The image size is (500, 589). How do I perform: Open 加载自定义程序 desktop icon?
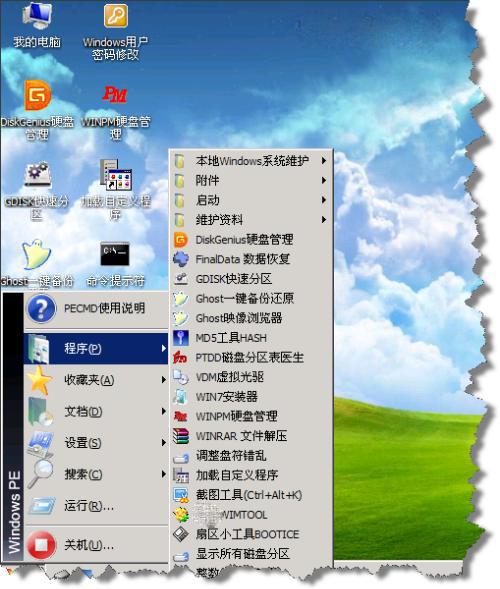[x=116, y=189]
